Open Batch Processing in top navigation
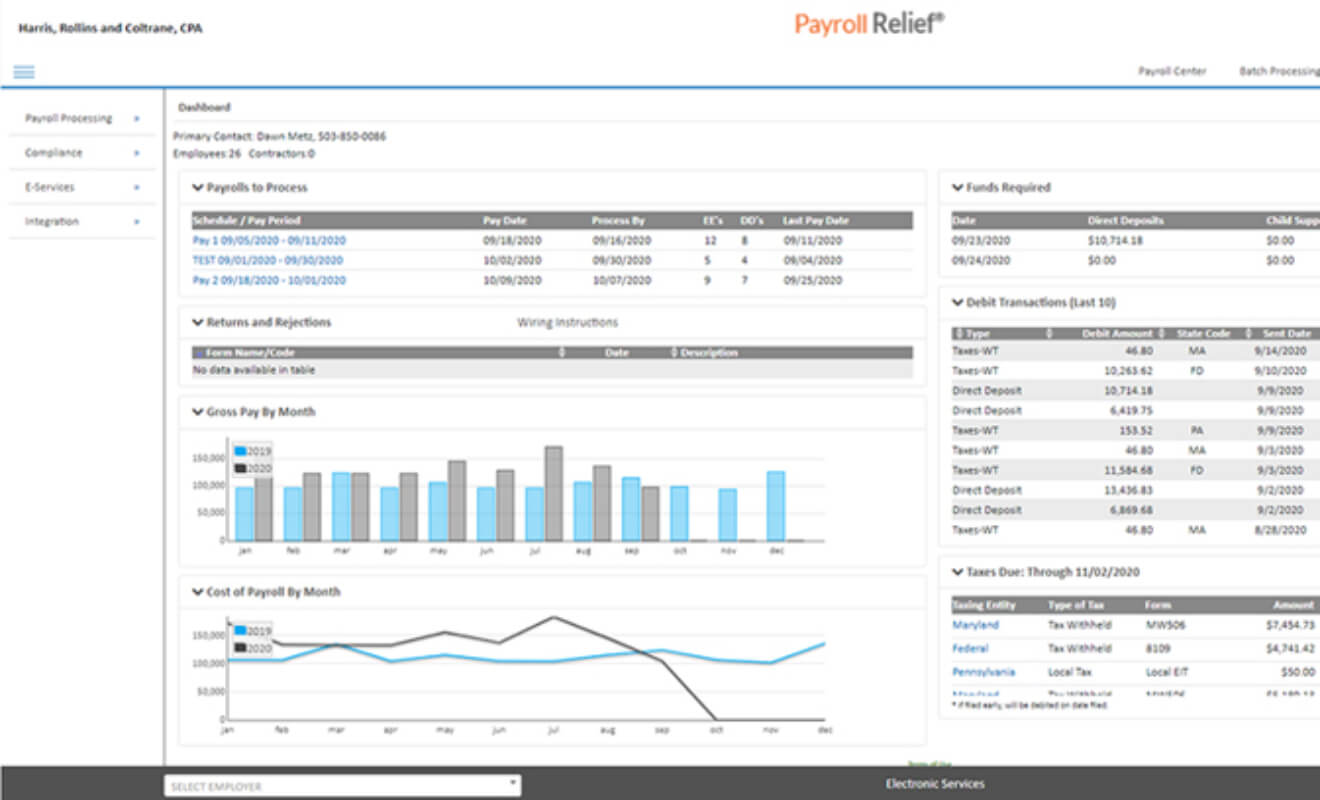The height and width of the screenshot is (800, 1320). (x=1279, y=71)
